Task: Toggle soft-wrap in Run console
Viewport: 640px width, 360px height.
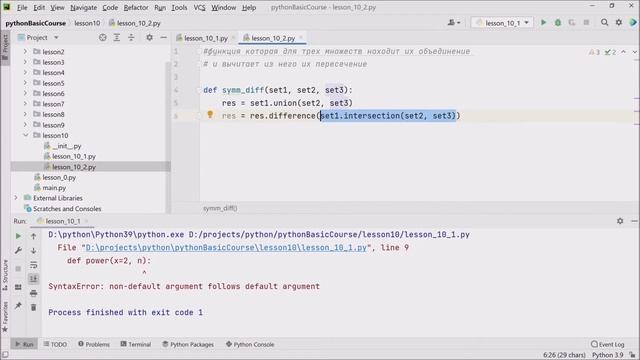Action: (33, 265)
